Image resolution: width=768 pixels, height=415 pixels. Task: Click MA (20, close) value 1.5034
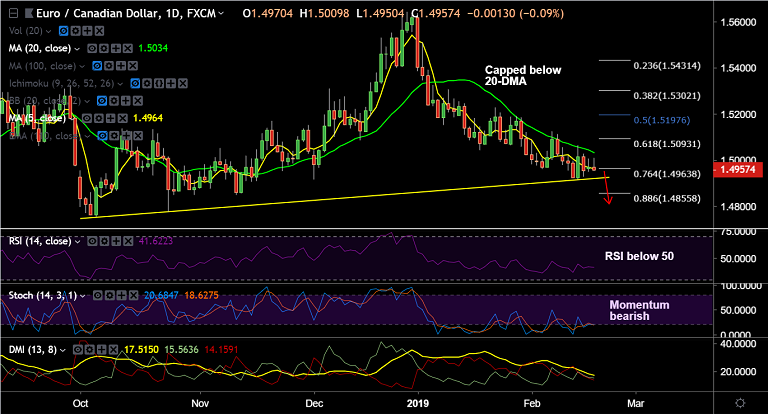(153, 49)
